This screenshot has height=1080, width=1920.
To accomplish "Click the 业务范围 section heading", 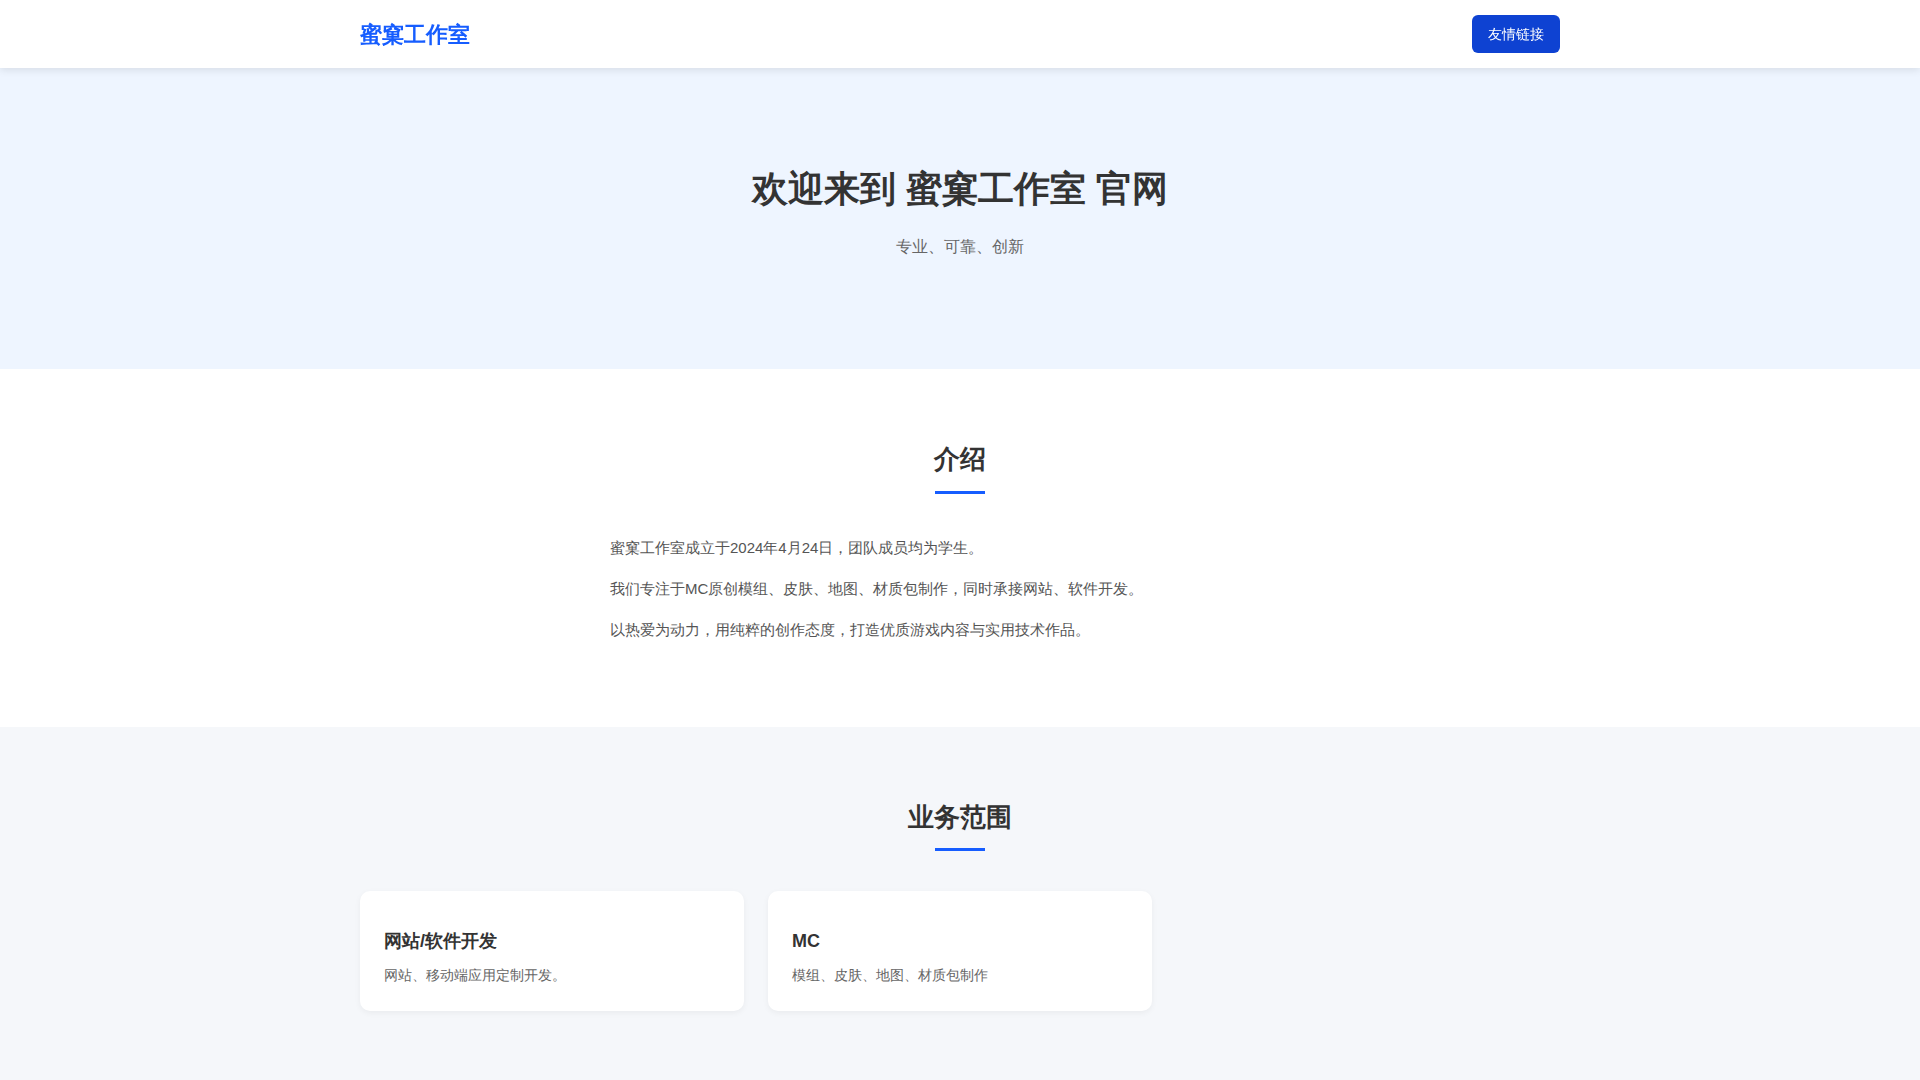I will (x=959, y=818).
